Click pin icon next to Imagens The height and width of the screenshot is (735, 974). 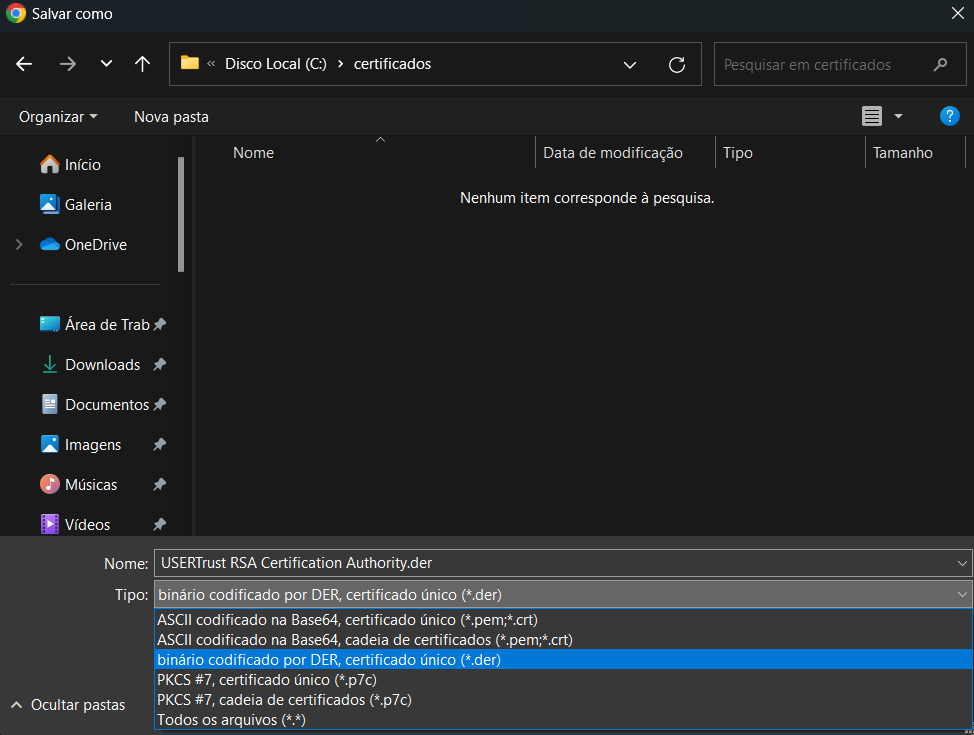coord(160,444)
